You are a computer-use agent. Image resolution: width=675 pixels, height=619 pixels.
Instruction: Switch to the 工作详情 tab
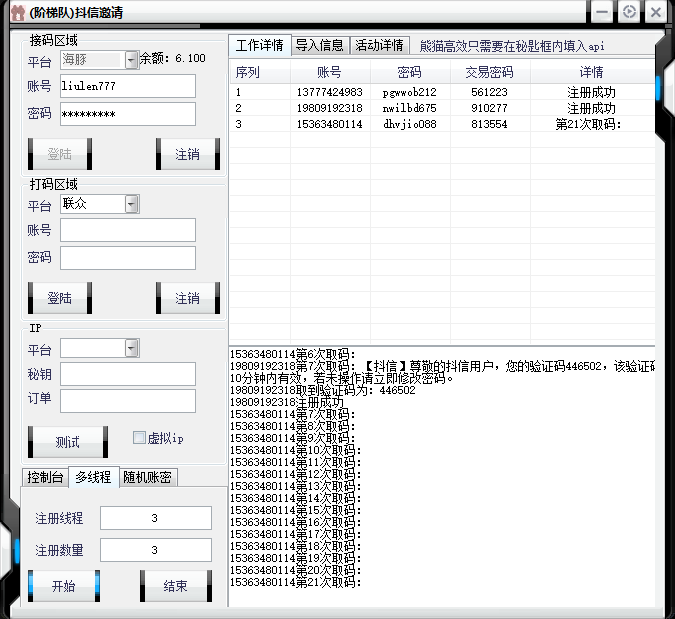[260, 45]
